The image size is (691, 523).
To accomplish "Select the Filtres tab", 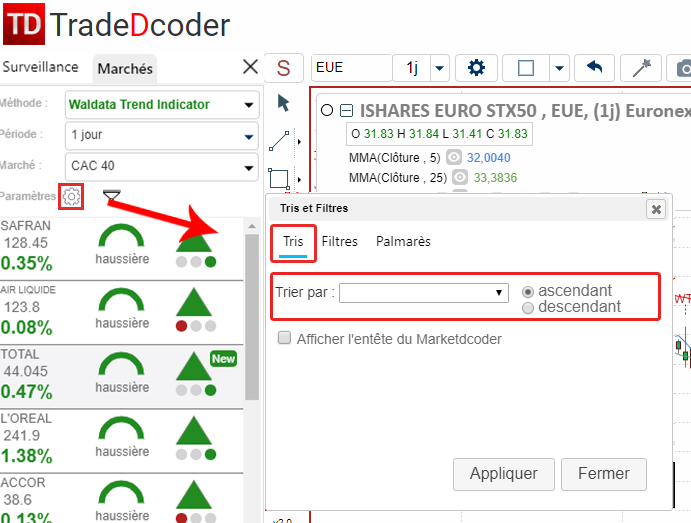I will point(339,241).
